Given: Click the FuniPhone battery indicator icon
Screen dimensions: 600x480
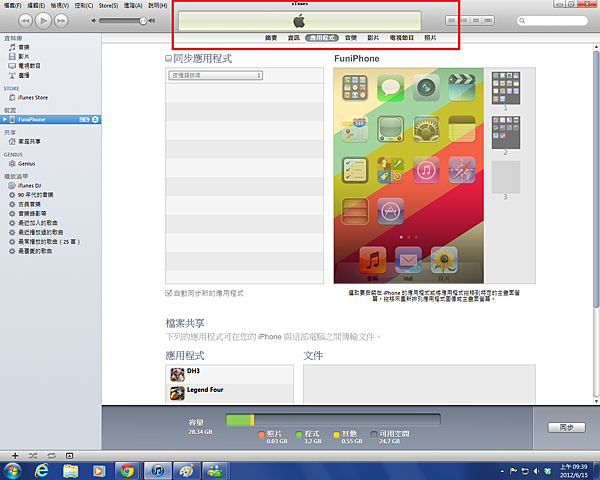Looking at the screenshot, I should [84, 119].
